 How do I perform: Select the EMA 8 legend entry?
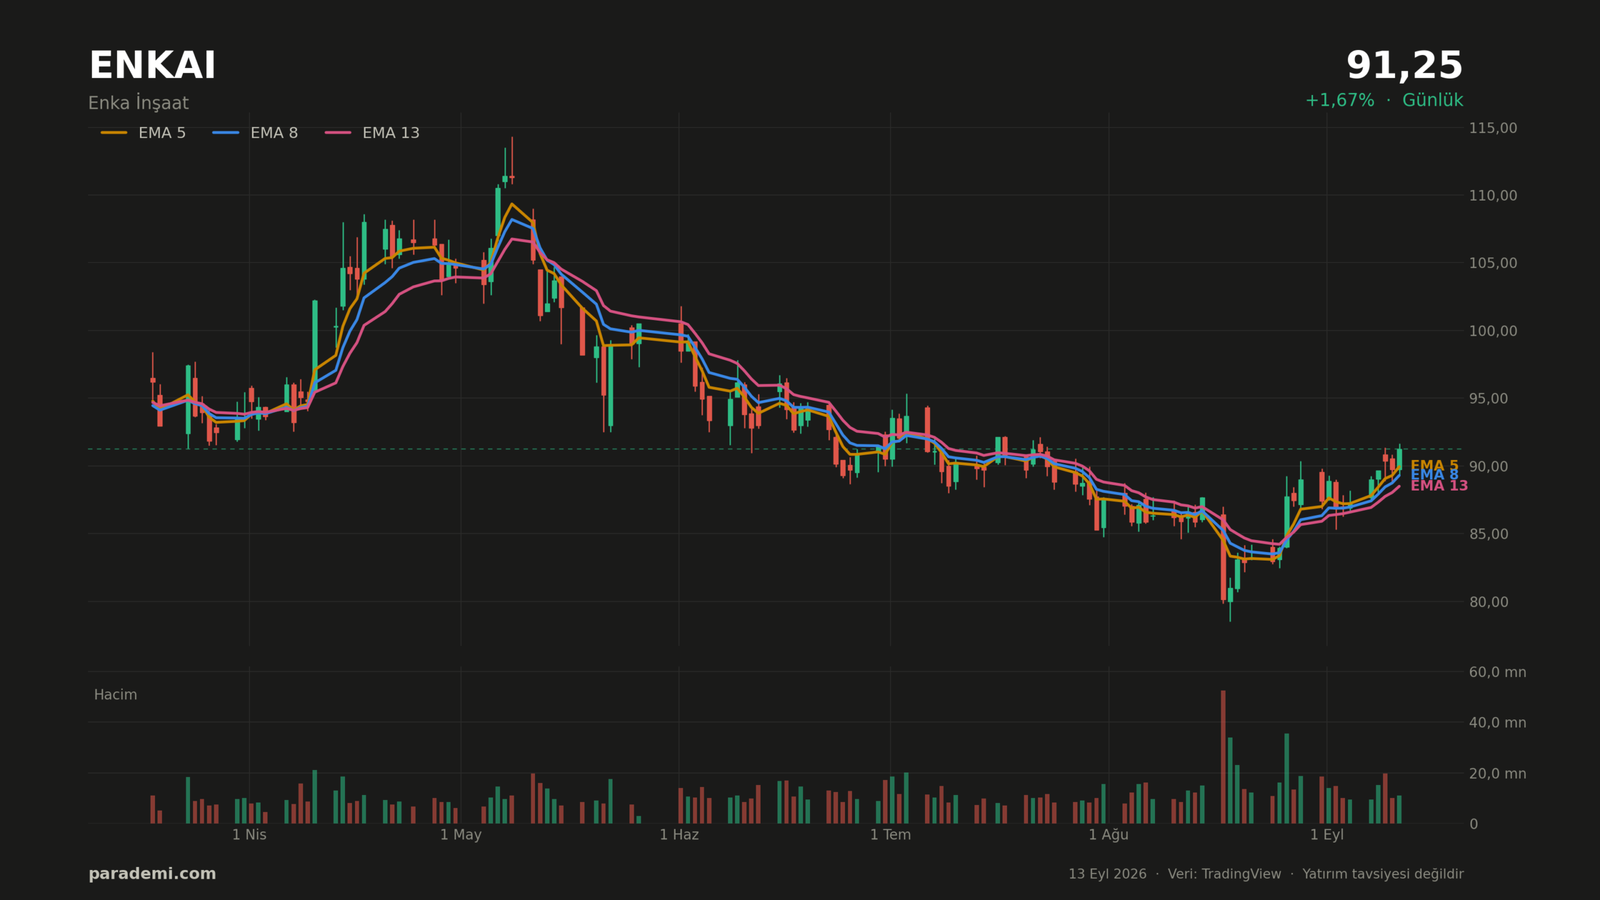tap(255, 133)
